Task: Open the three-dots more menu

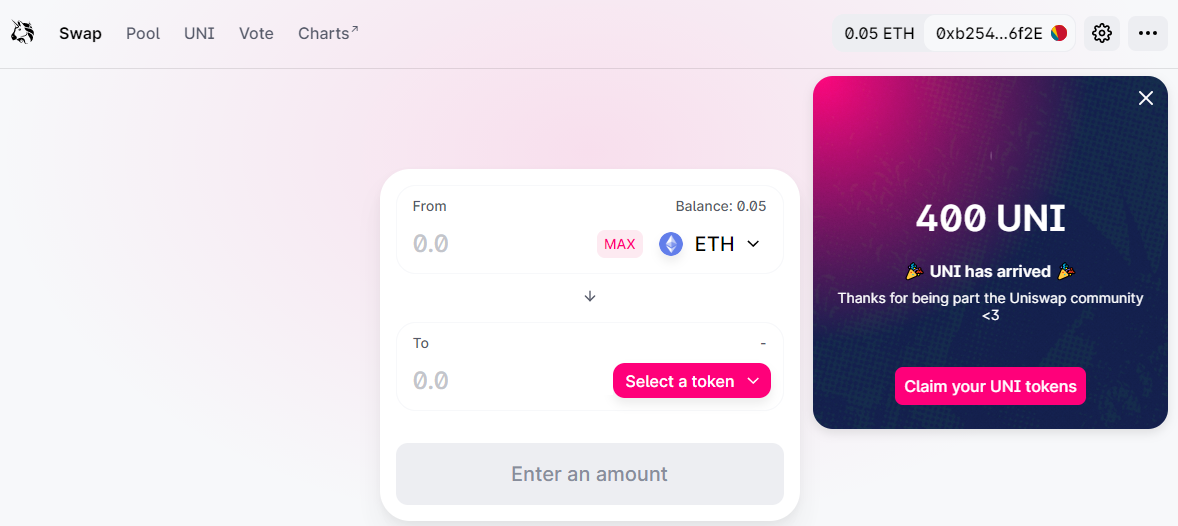Action: [1147, 33]
